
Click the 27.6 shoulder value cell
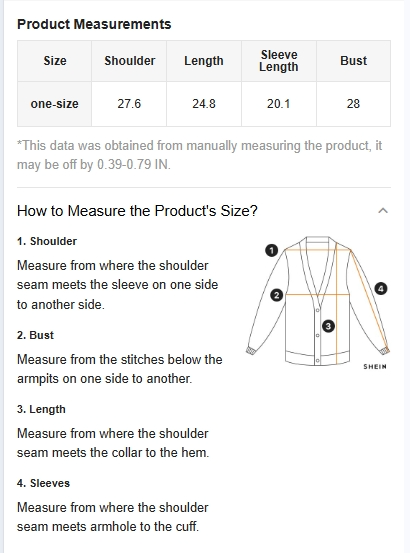pos(129,104)
